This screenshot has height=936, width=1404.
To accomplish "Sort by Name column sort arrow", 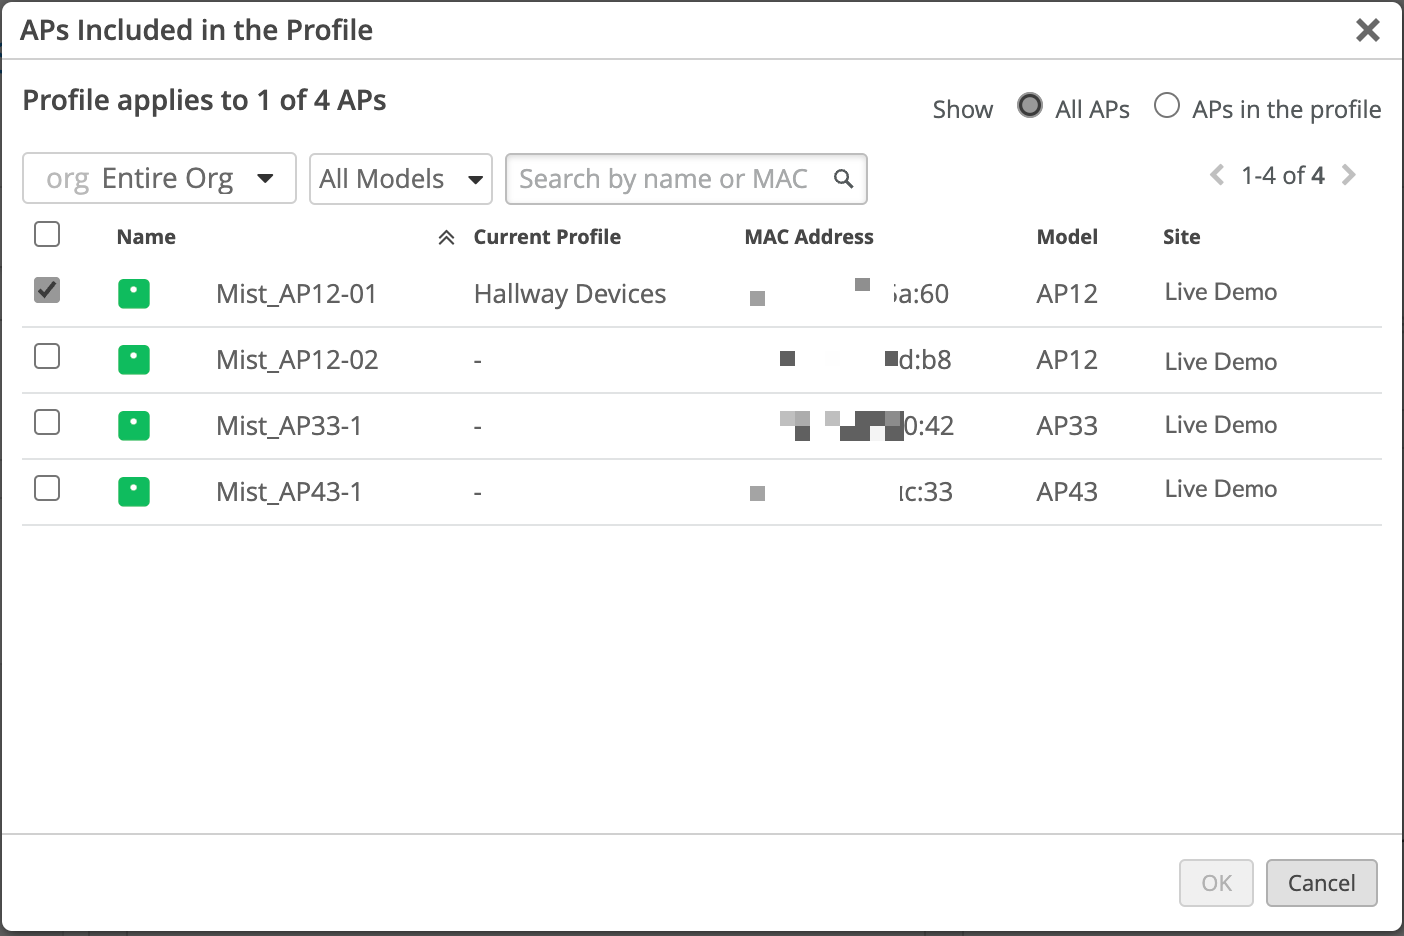I will [x=446, y=238].
